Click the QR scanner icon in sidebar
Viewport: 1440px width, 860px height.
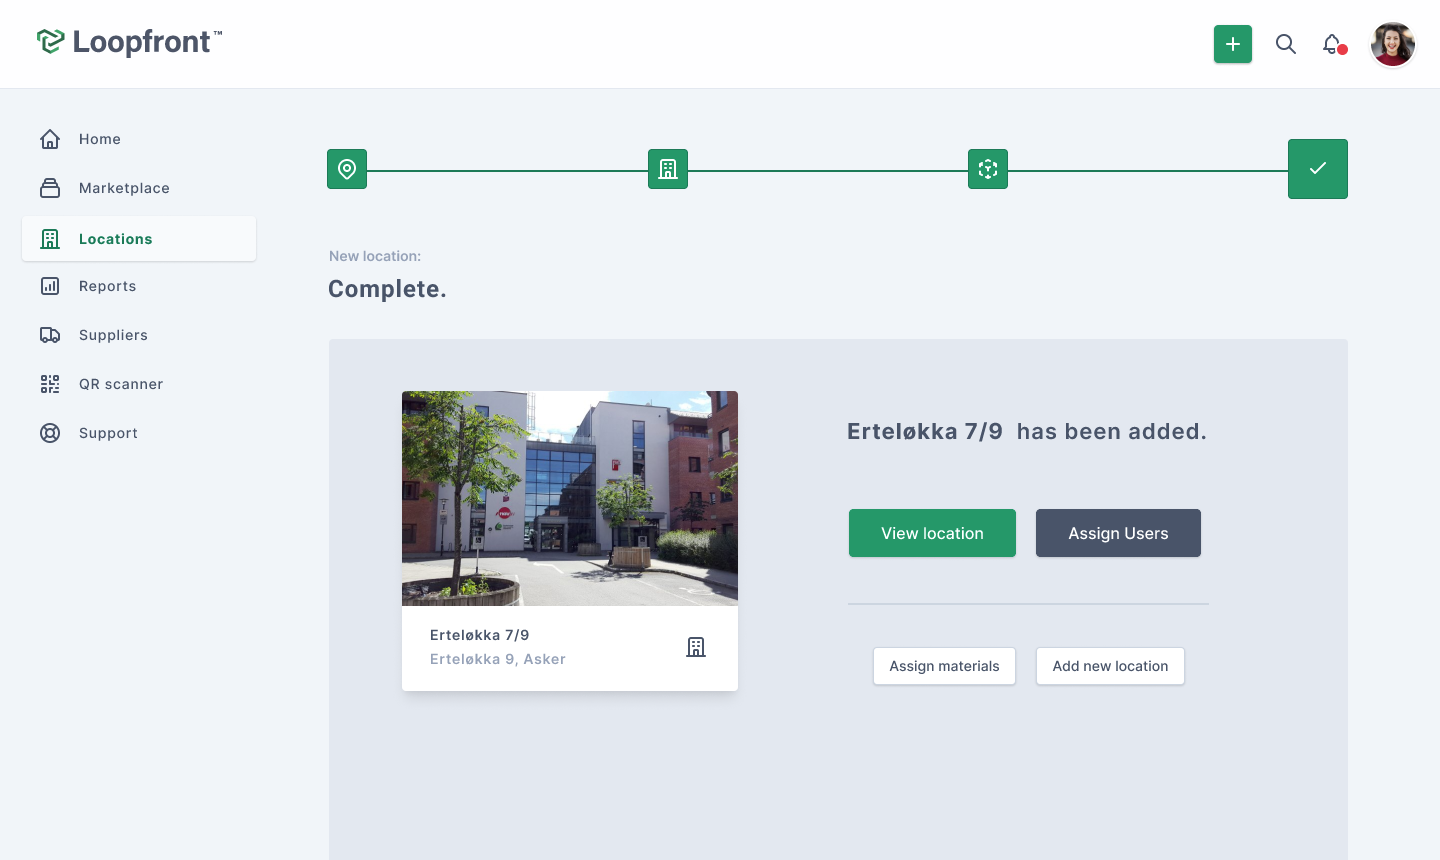point(50,384)
